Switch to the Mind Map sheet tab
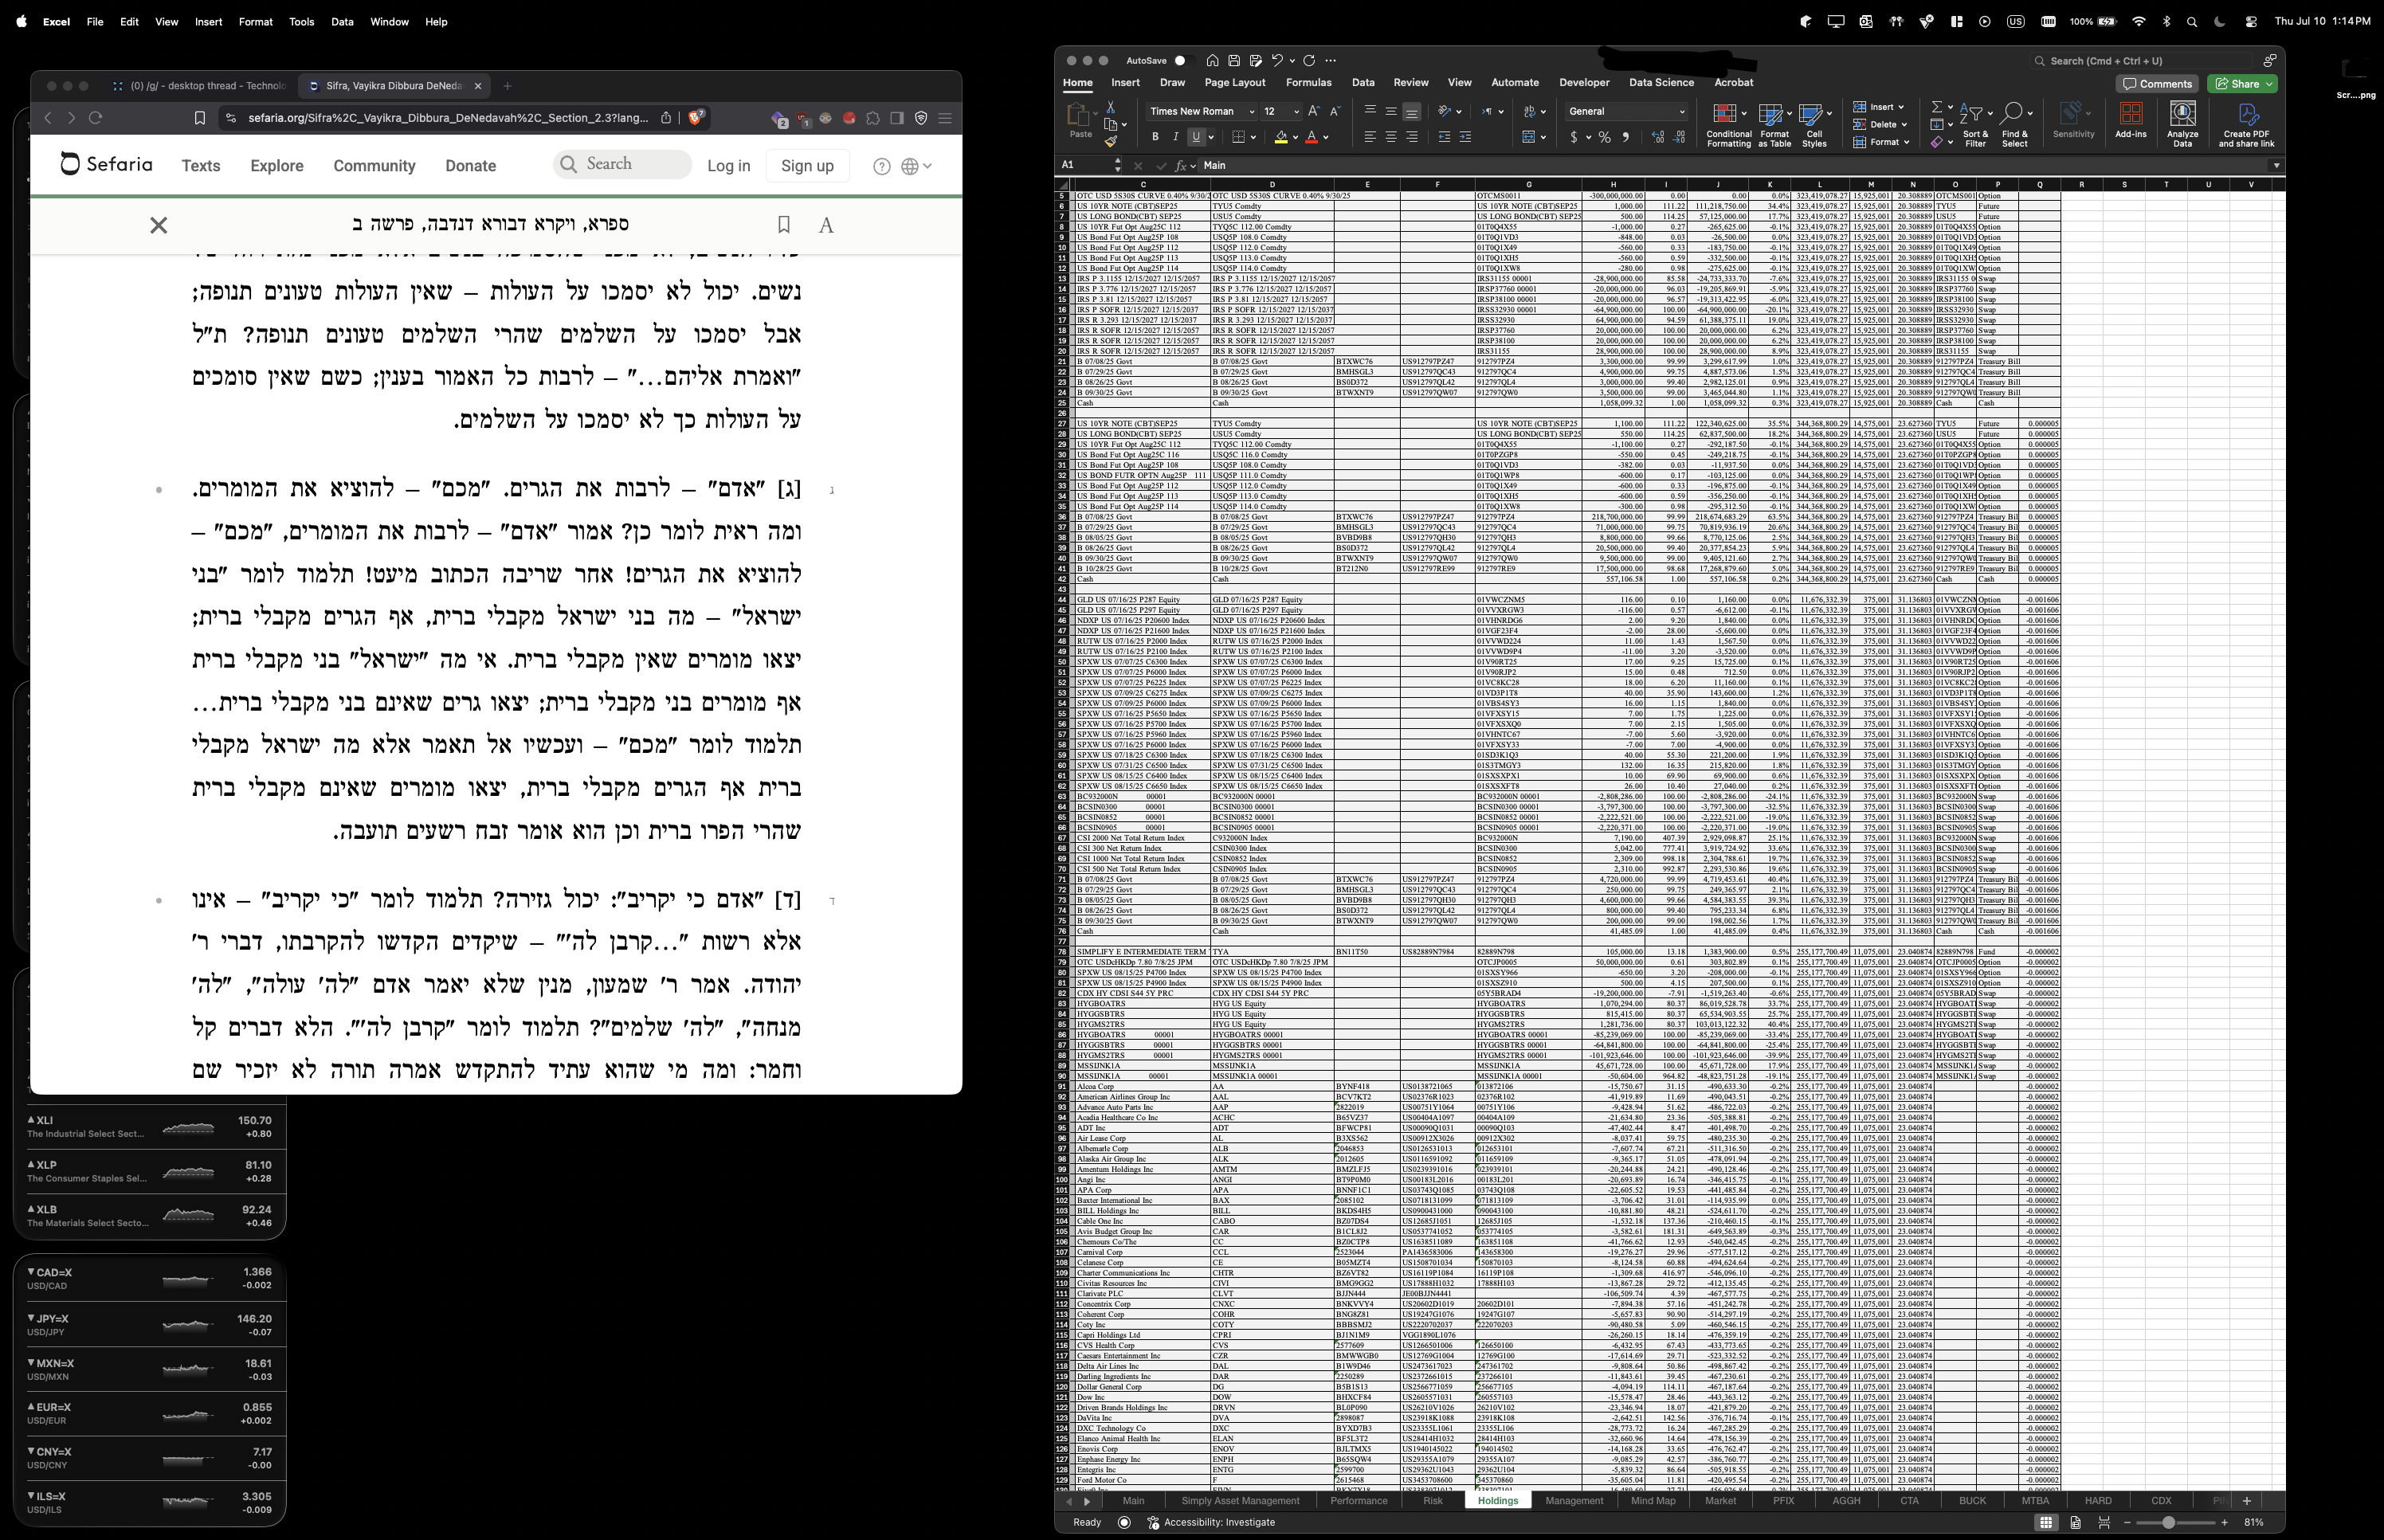Image resolution: width=2384 pixels, height=1540 pixels. (x=1652, y=1500)
